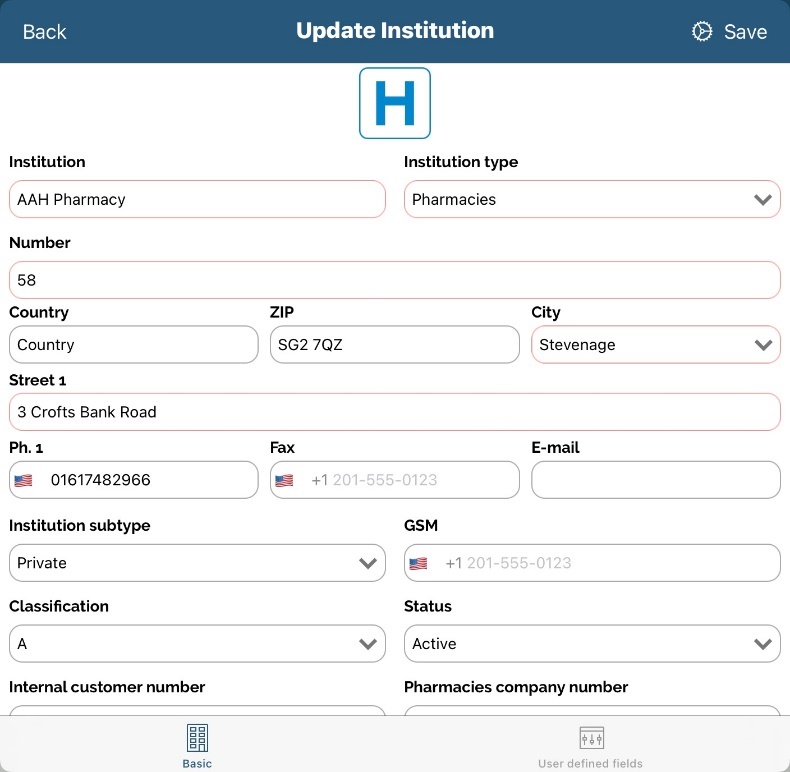Screen dimensions: 790x772
Task: Click the gear icon next to Save
Action: pos(702,31)
